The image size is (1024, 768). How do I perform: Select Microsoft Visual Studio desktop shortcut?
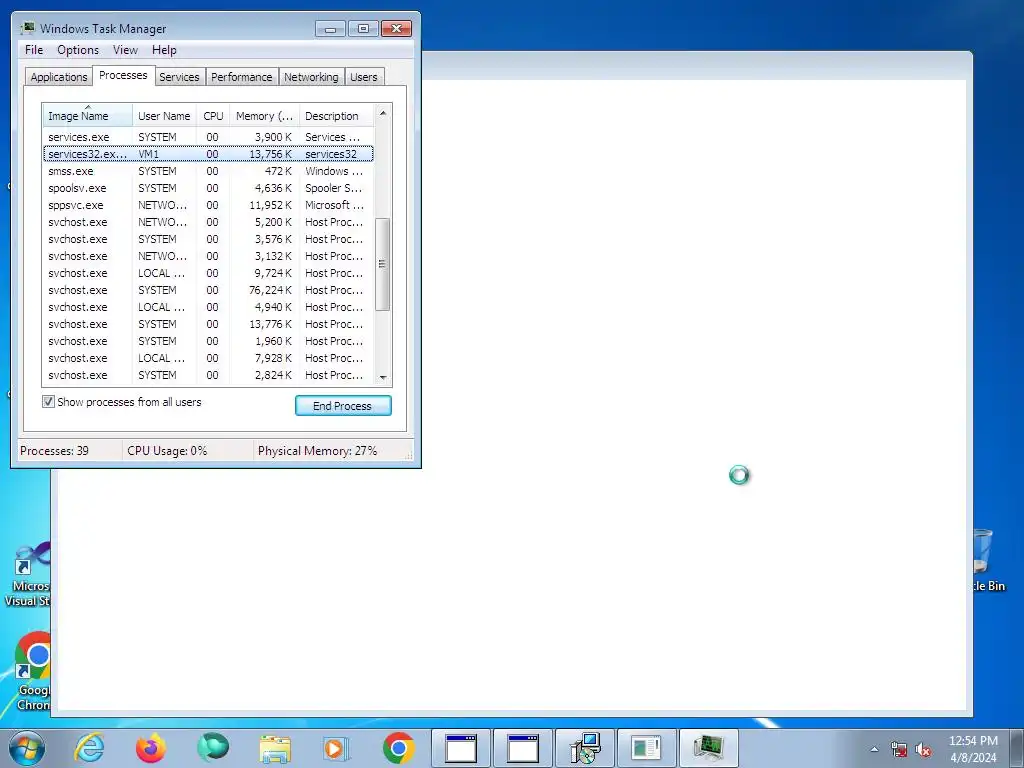click(29, 575)
